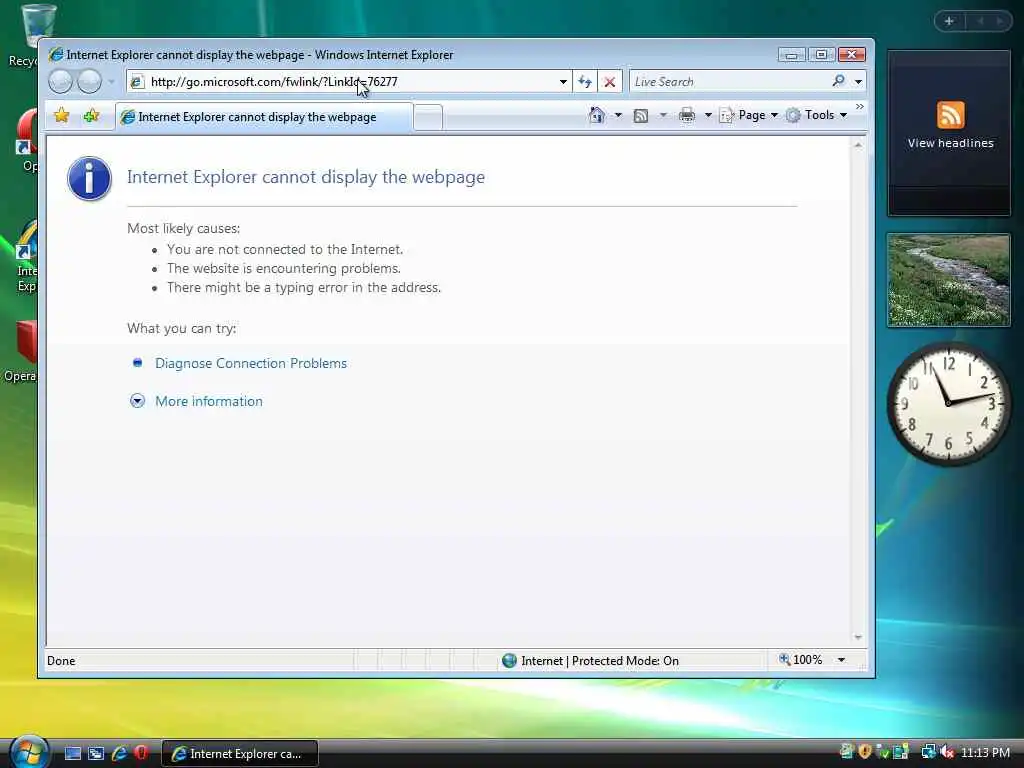Click the network connection tray icon

point(928,752)
